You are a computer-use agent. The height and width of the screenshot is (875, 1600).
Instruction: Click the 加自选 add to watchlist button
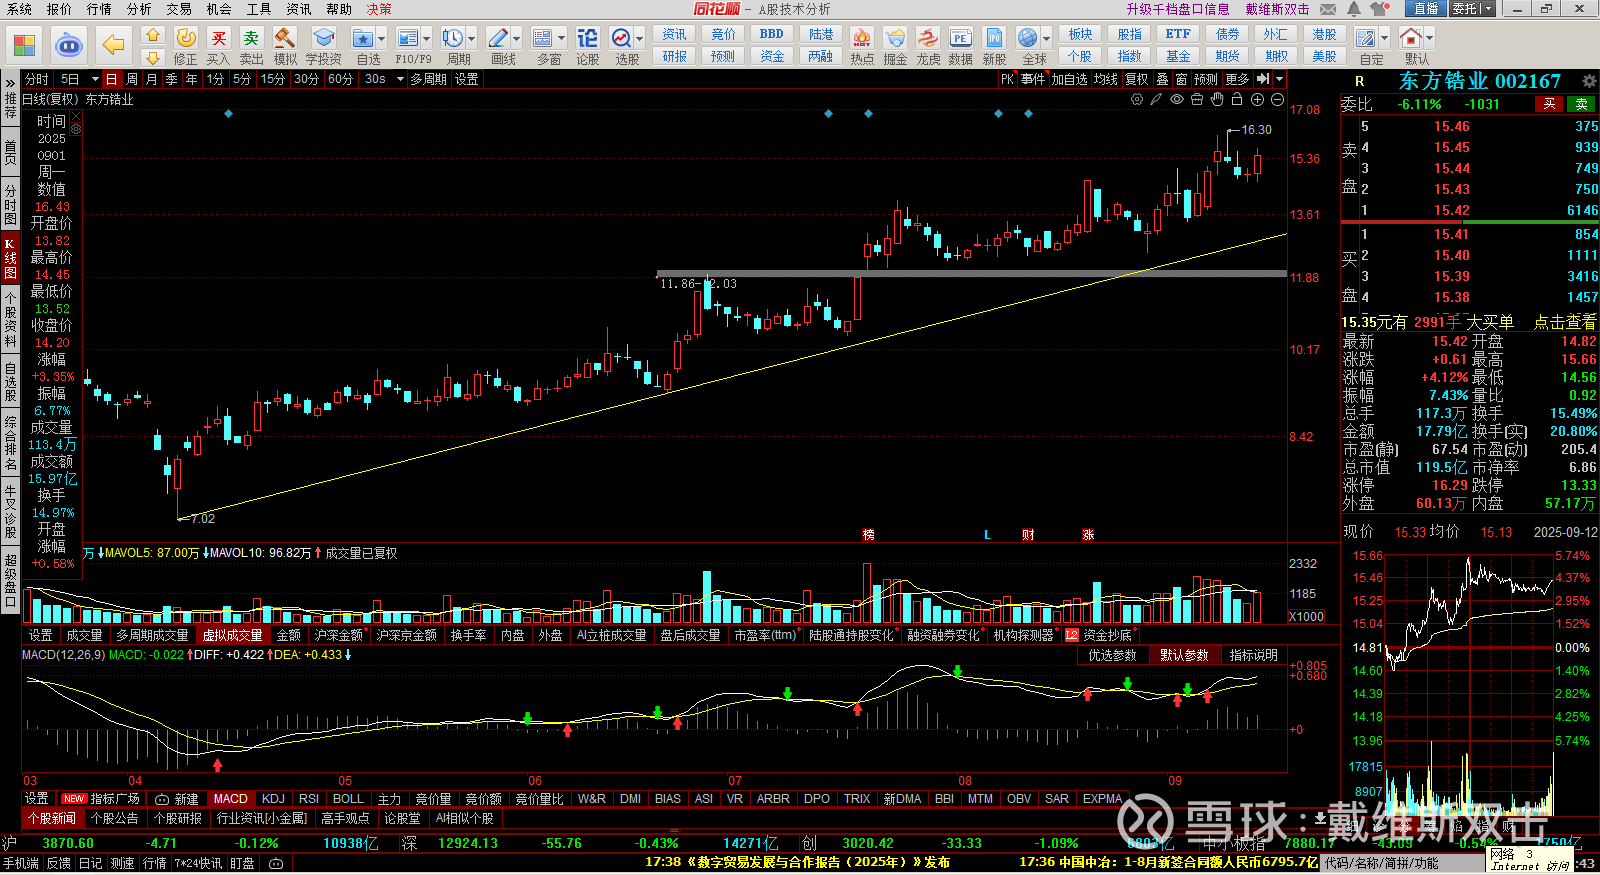coord(1069,79)
